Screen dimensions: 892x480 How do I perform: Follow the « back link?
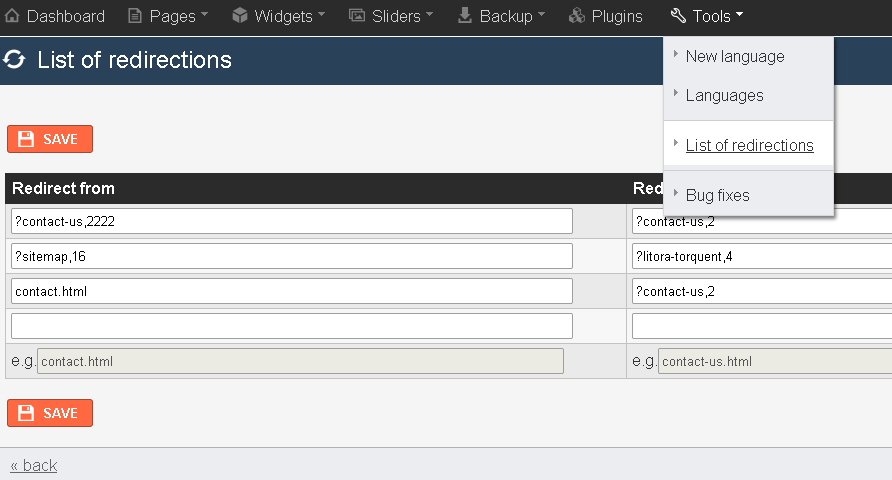(x=34, y=465)
